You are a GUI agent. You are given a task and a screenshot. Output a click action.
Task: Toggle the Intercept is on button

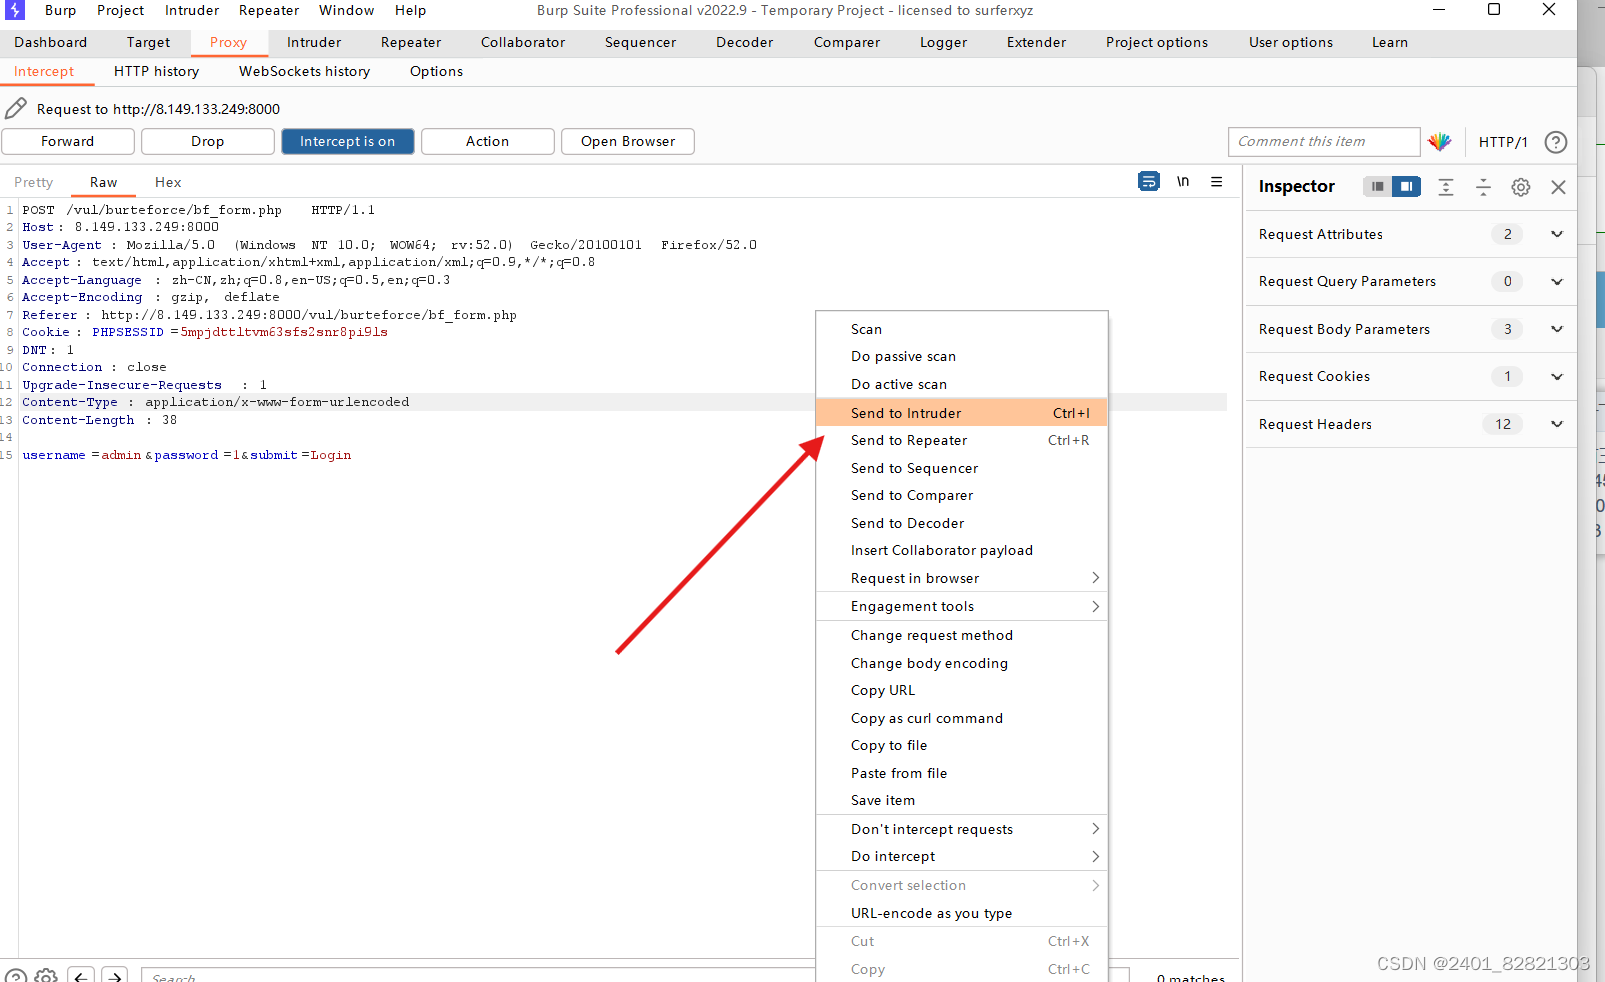click(348, 141)
